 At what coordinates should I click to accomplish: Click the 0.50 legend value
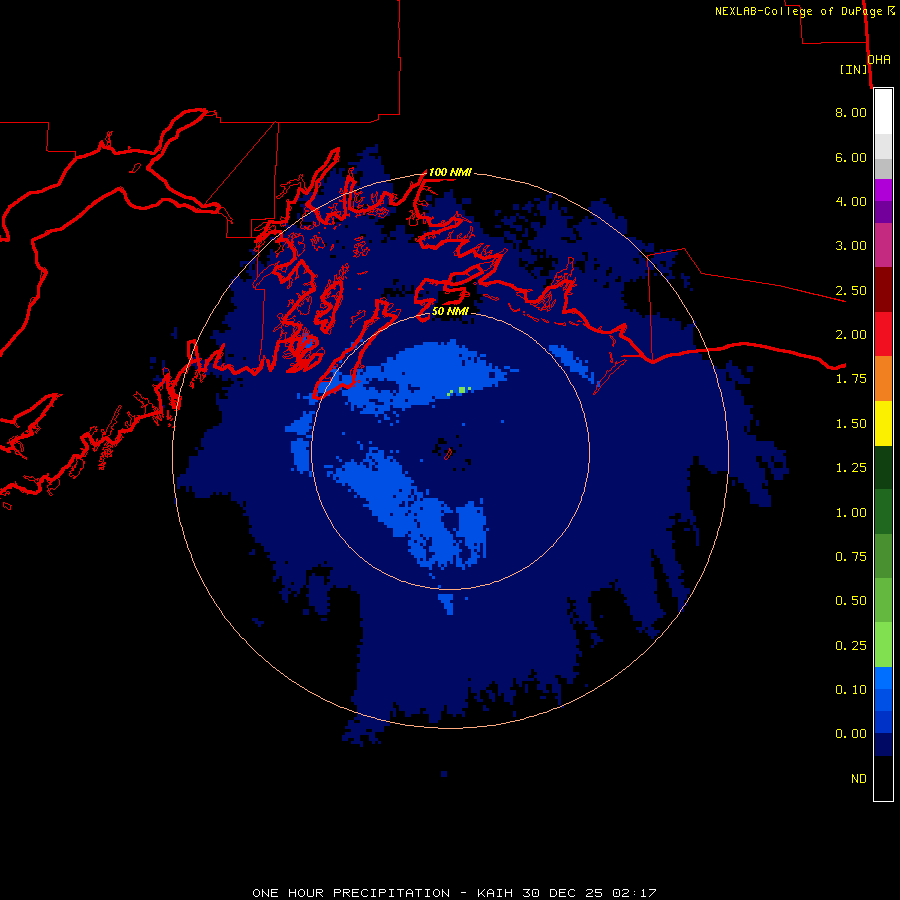tap(851, 601)
